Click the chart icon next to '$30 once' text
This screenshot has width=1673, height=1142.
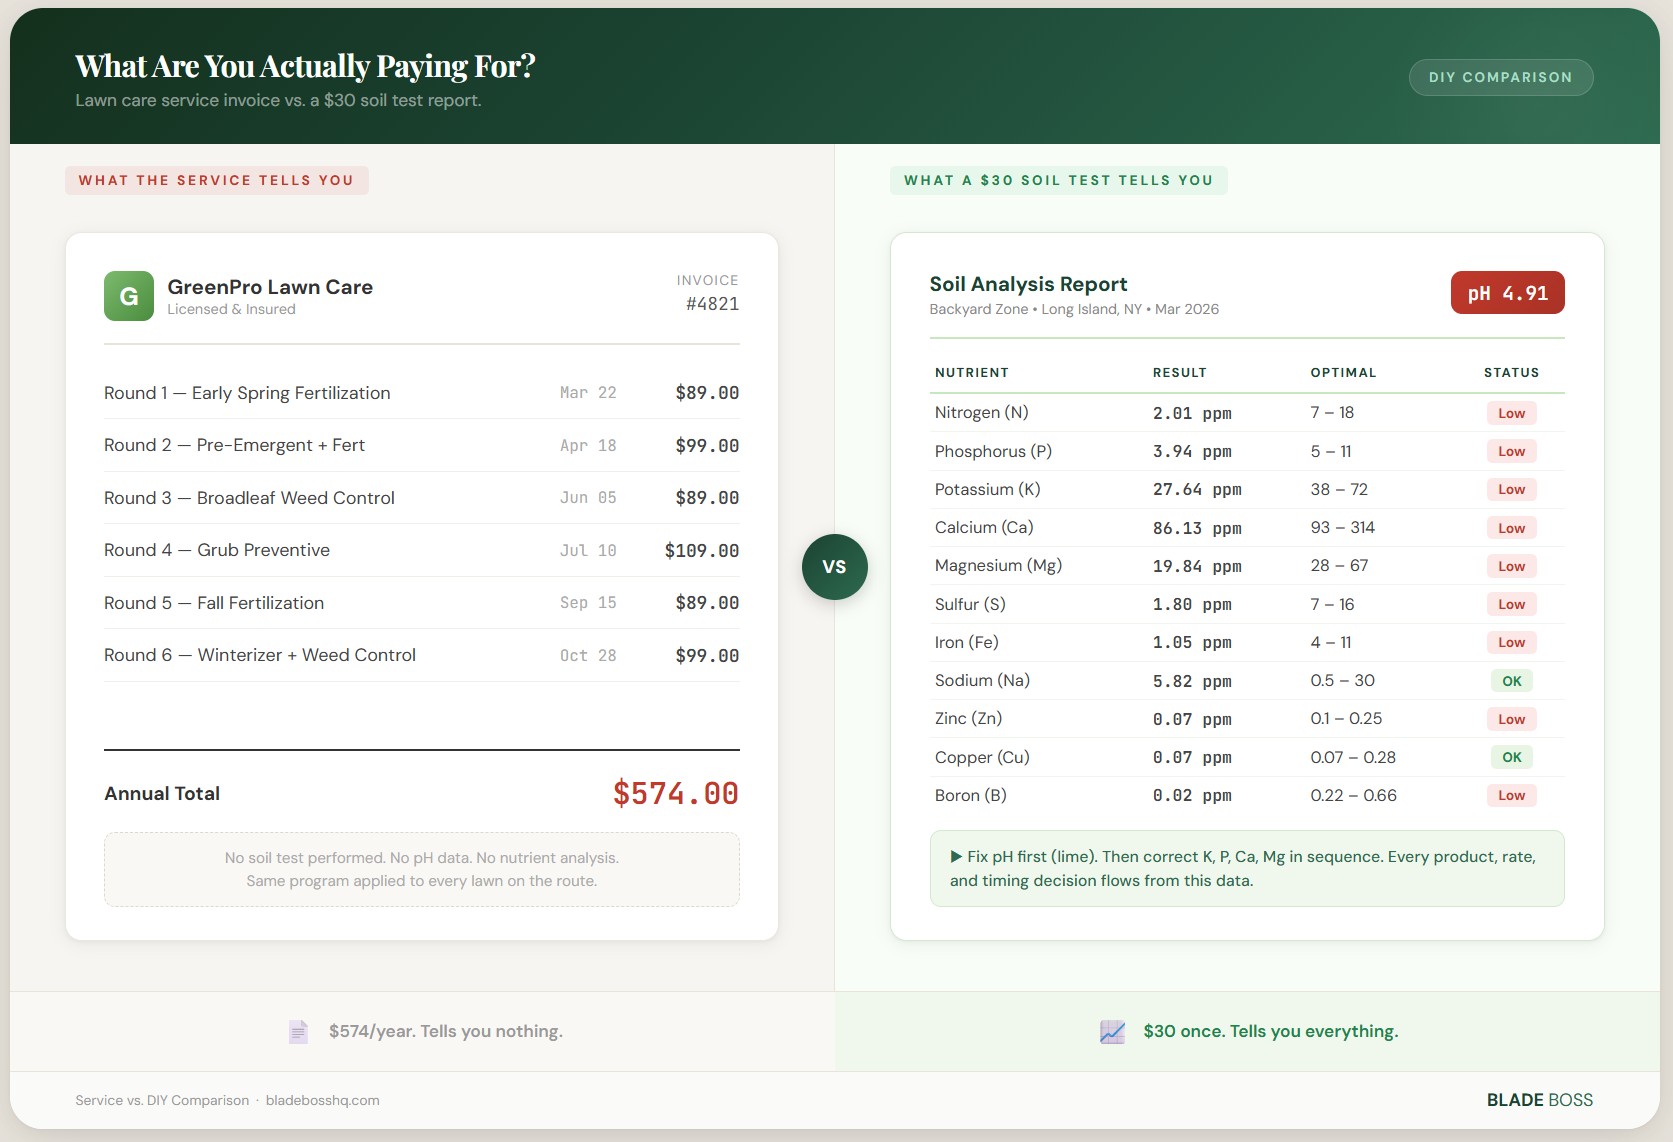point(1111,1030)
